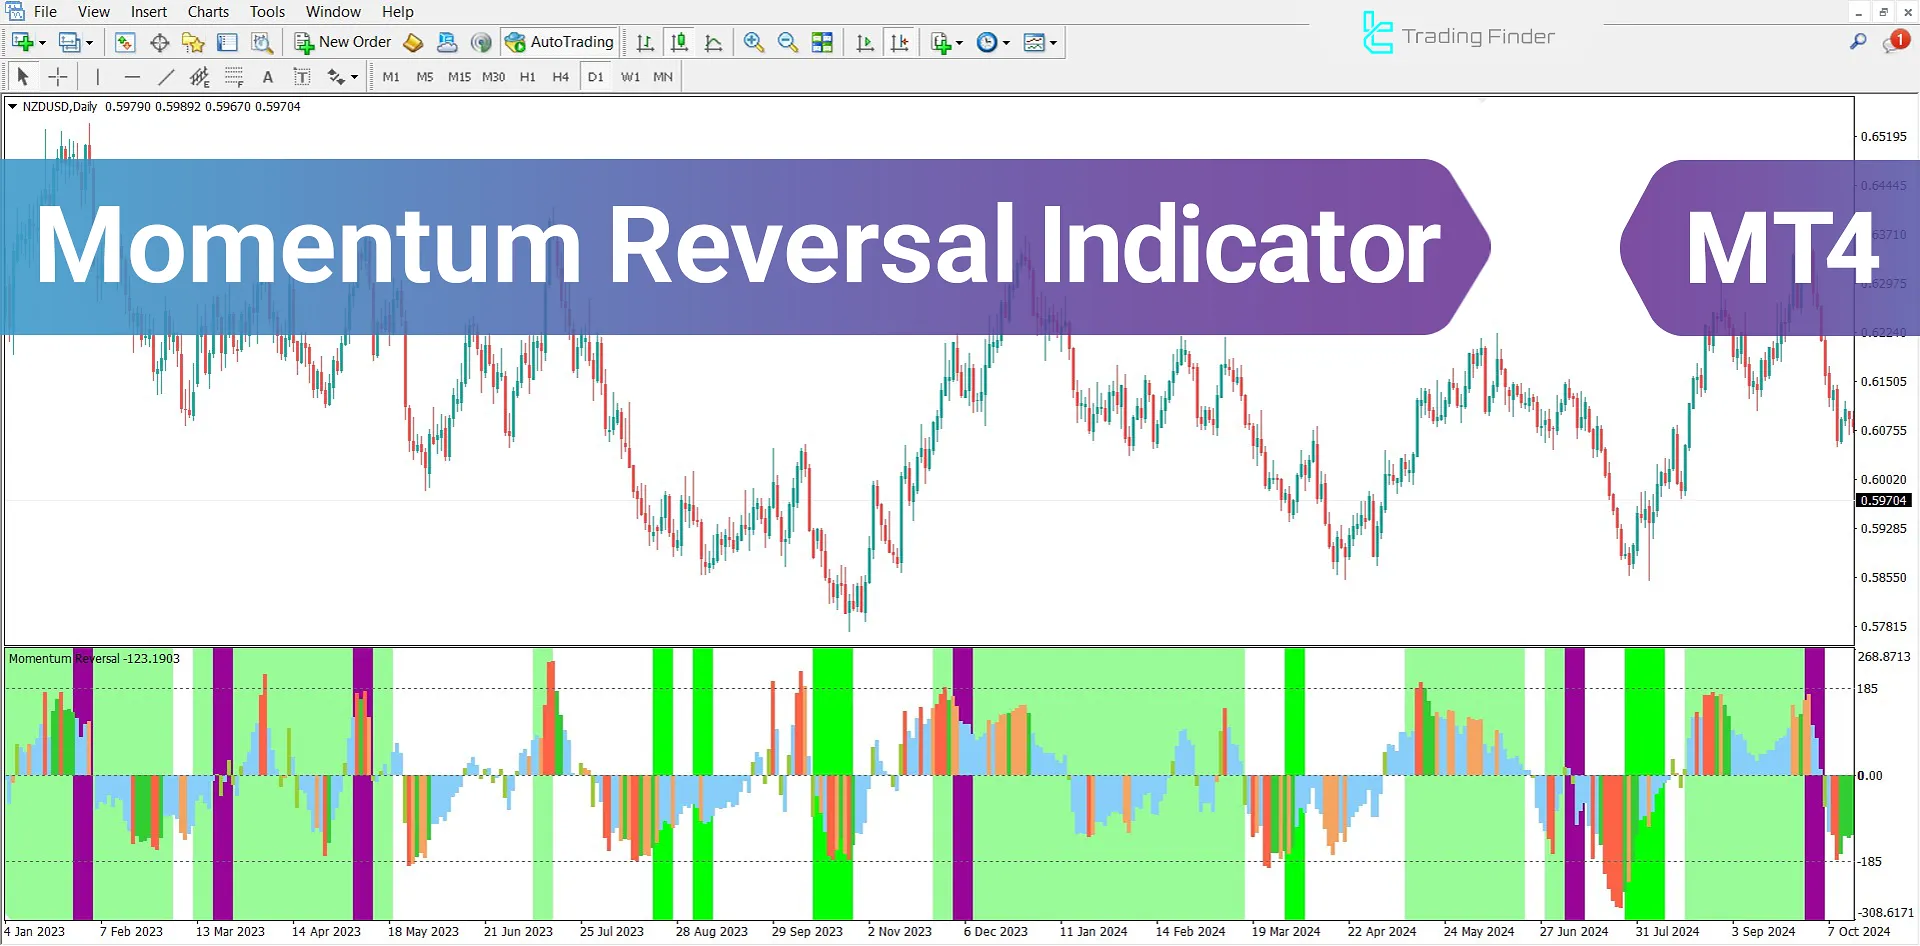The height and width of the screenshot is (946, 1920).
Task: Open the Navigator star-folder icon
Action: point(193,42)
